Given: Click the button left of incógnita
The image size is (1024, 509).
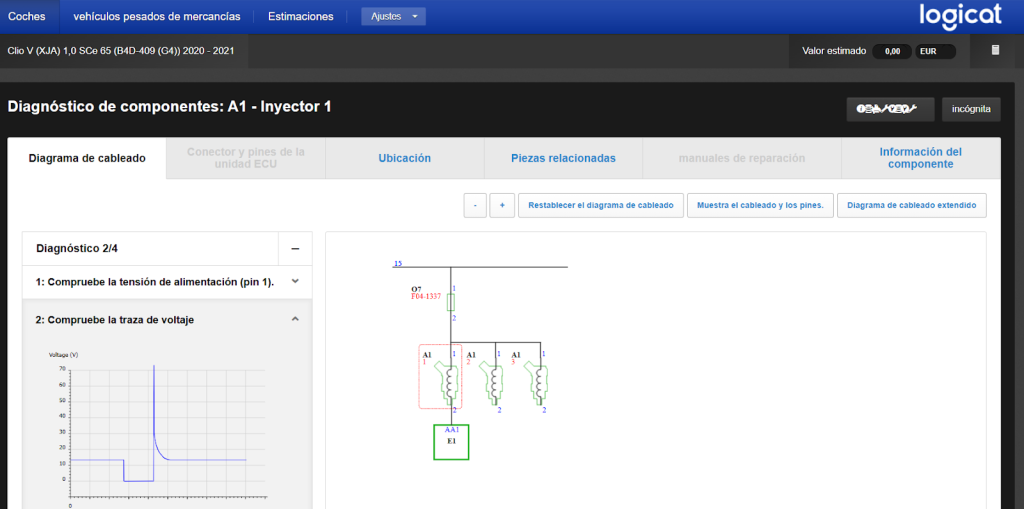Looking at the screenshot, I should 890,109.
